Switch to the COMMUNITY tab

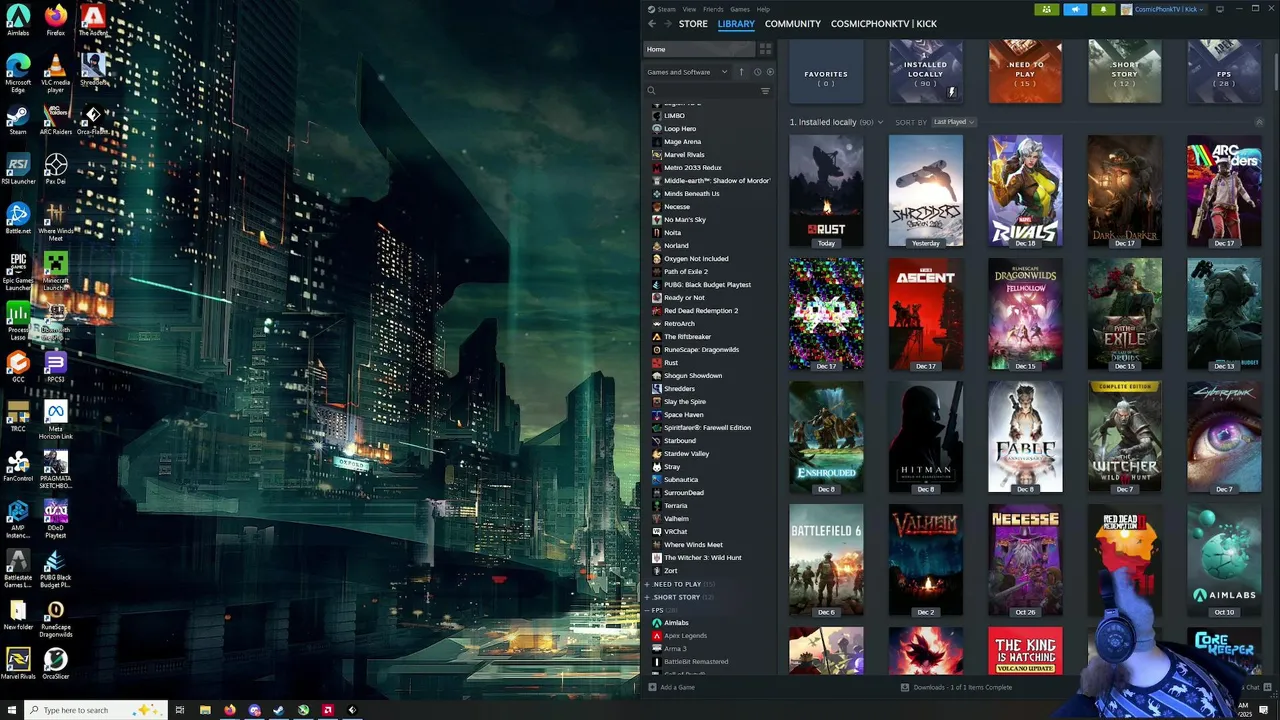click(793, 23)
